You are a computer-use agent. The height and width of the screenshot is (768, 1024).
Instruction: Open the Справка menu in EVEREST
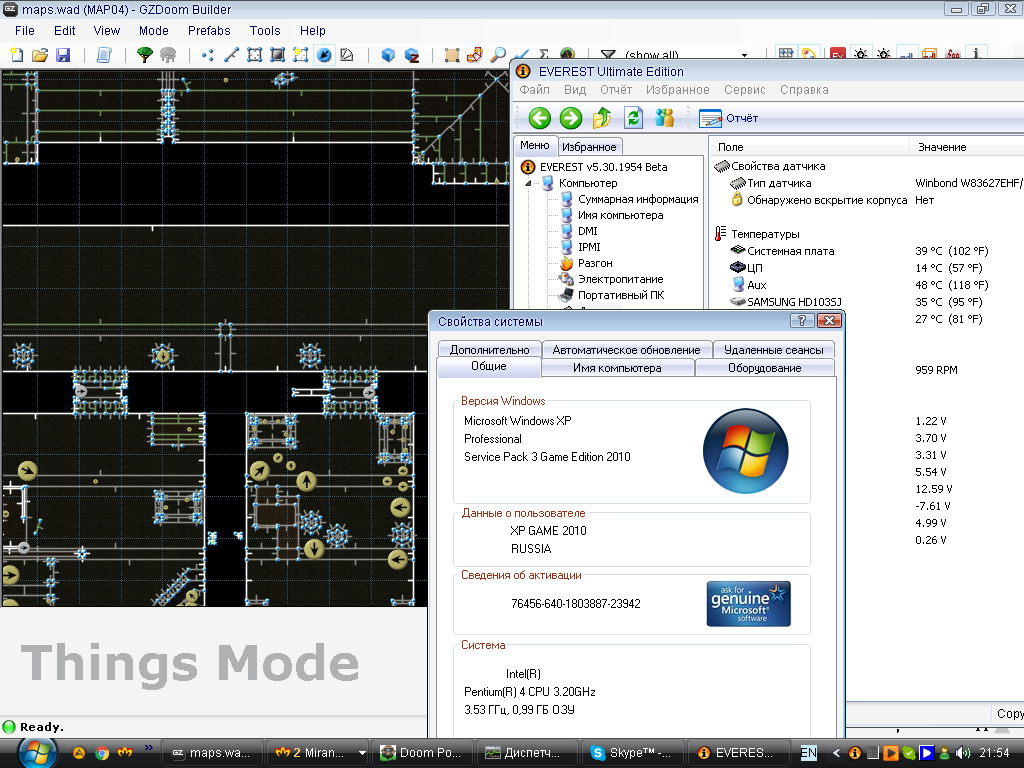(804, 90)
